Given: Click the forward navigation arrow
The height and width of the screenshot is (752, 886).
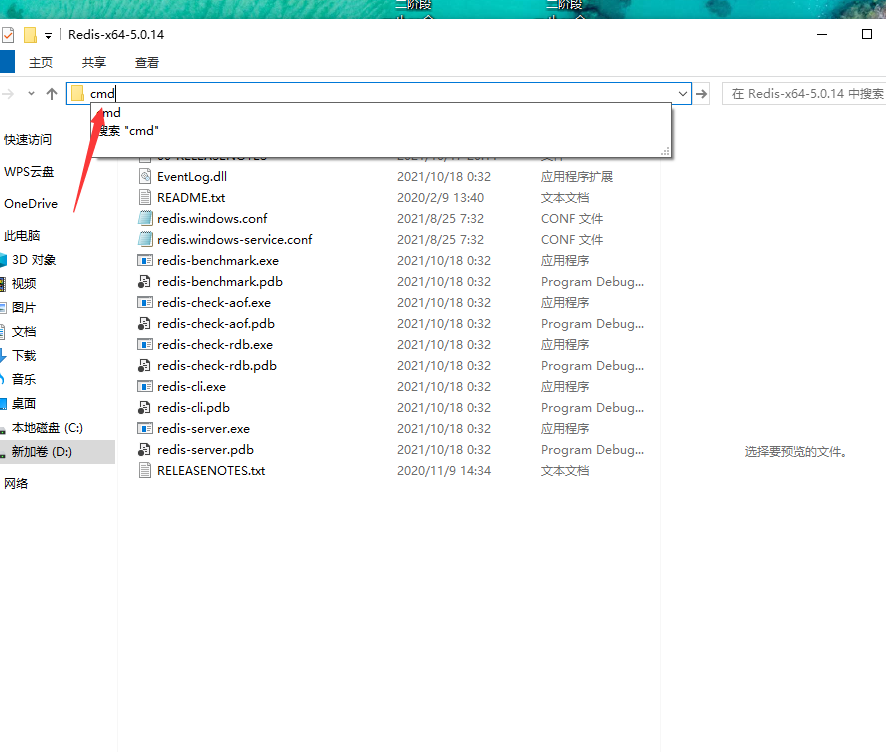Looking at the screenshot, I should pyautogui.click(x=7, y=94).
